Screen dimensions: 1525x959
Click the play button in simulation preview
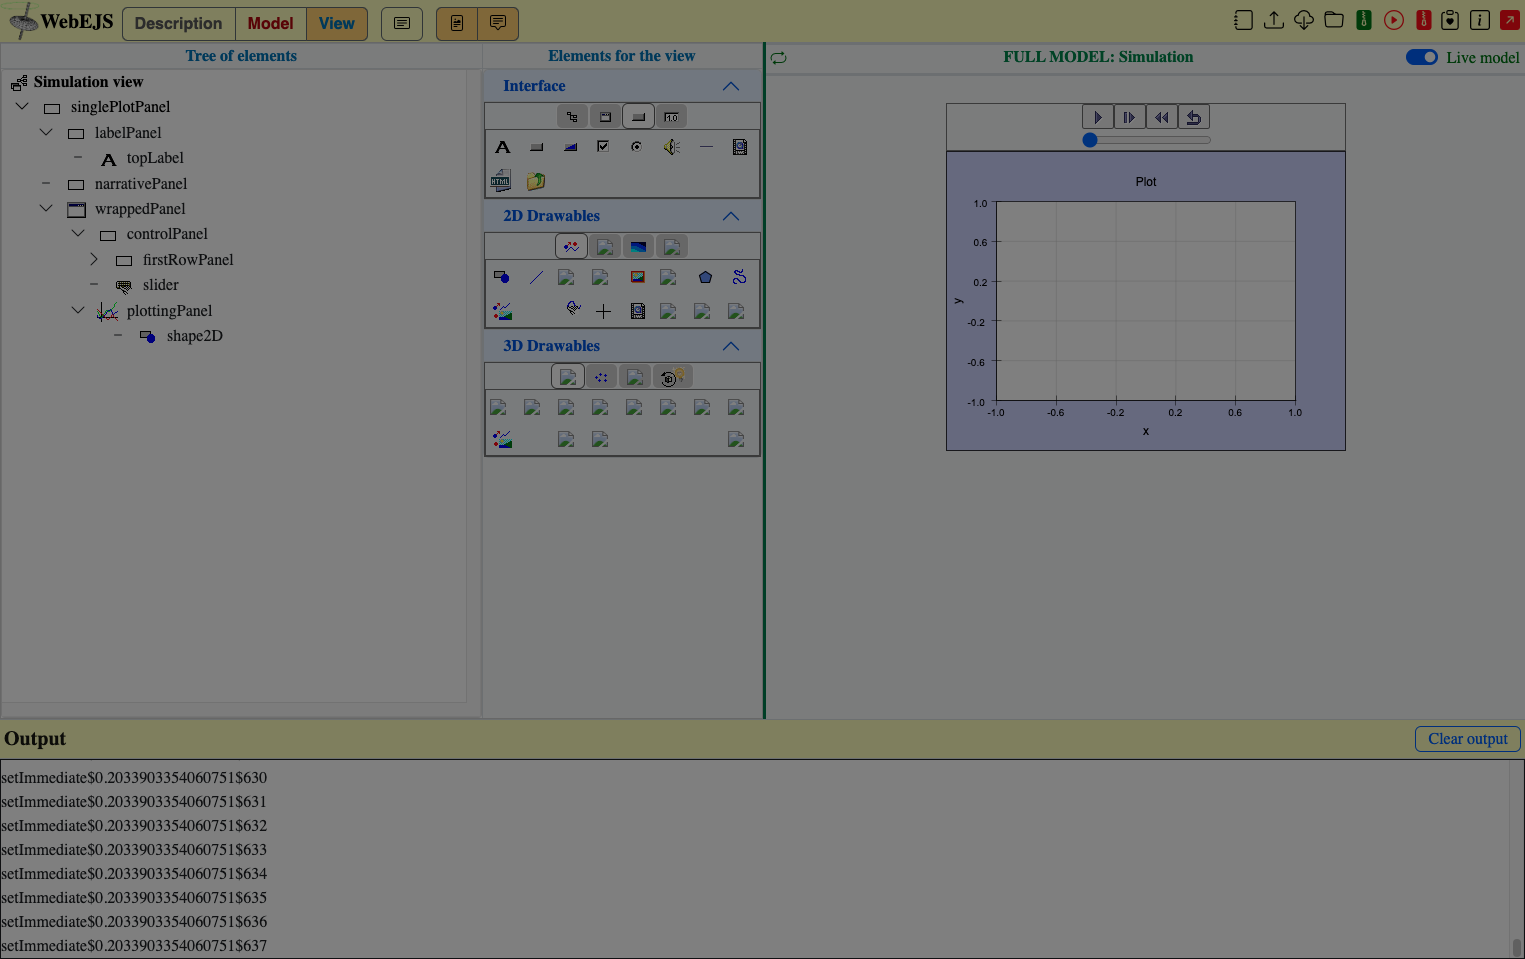tap(1098, 117)
